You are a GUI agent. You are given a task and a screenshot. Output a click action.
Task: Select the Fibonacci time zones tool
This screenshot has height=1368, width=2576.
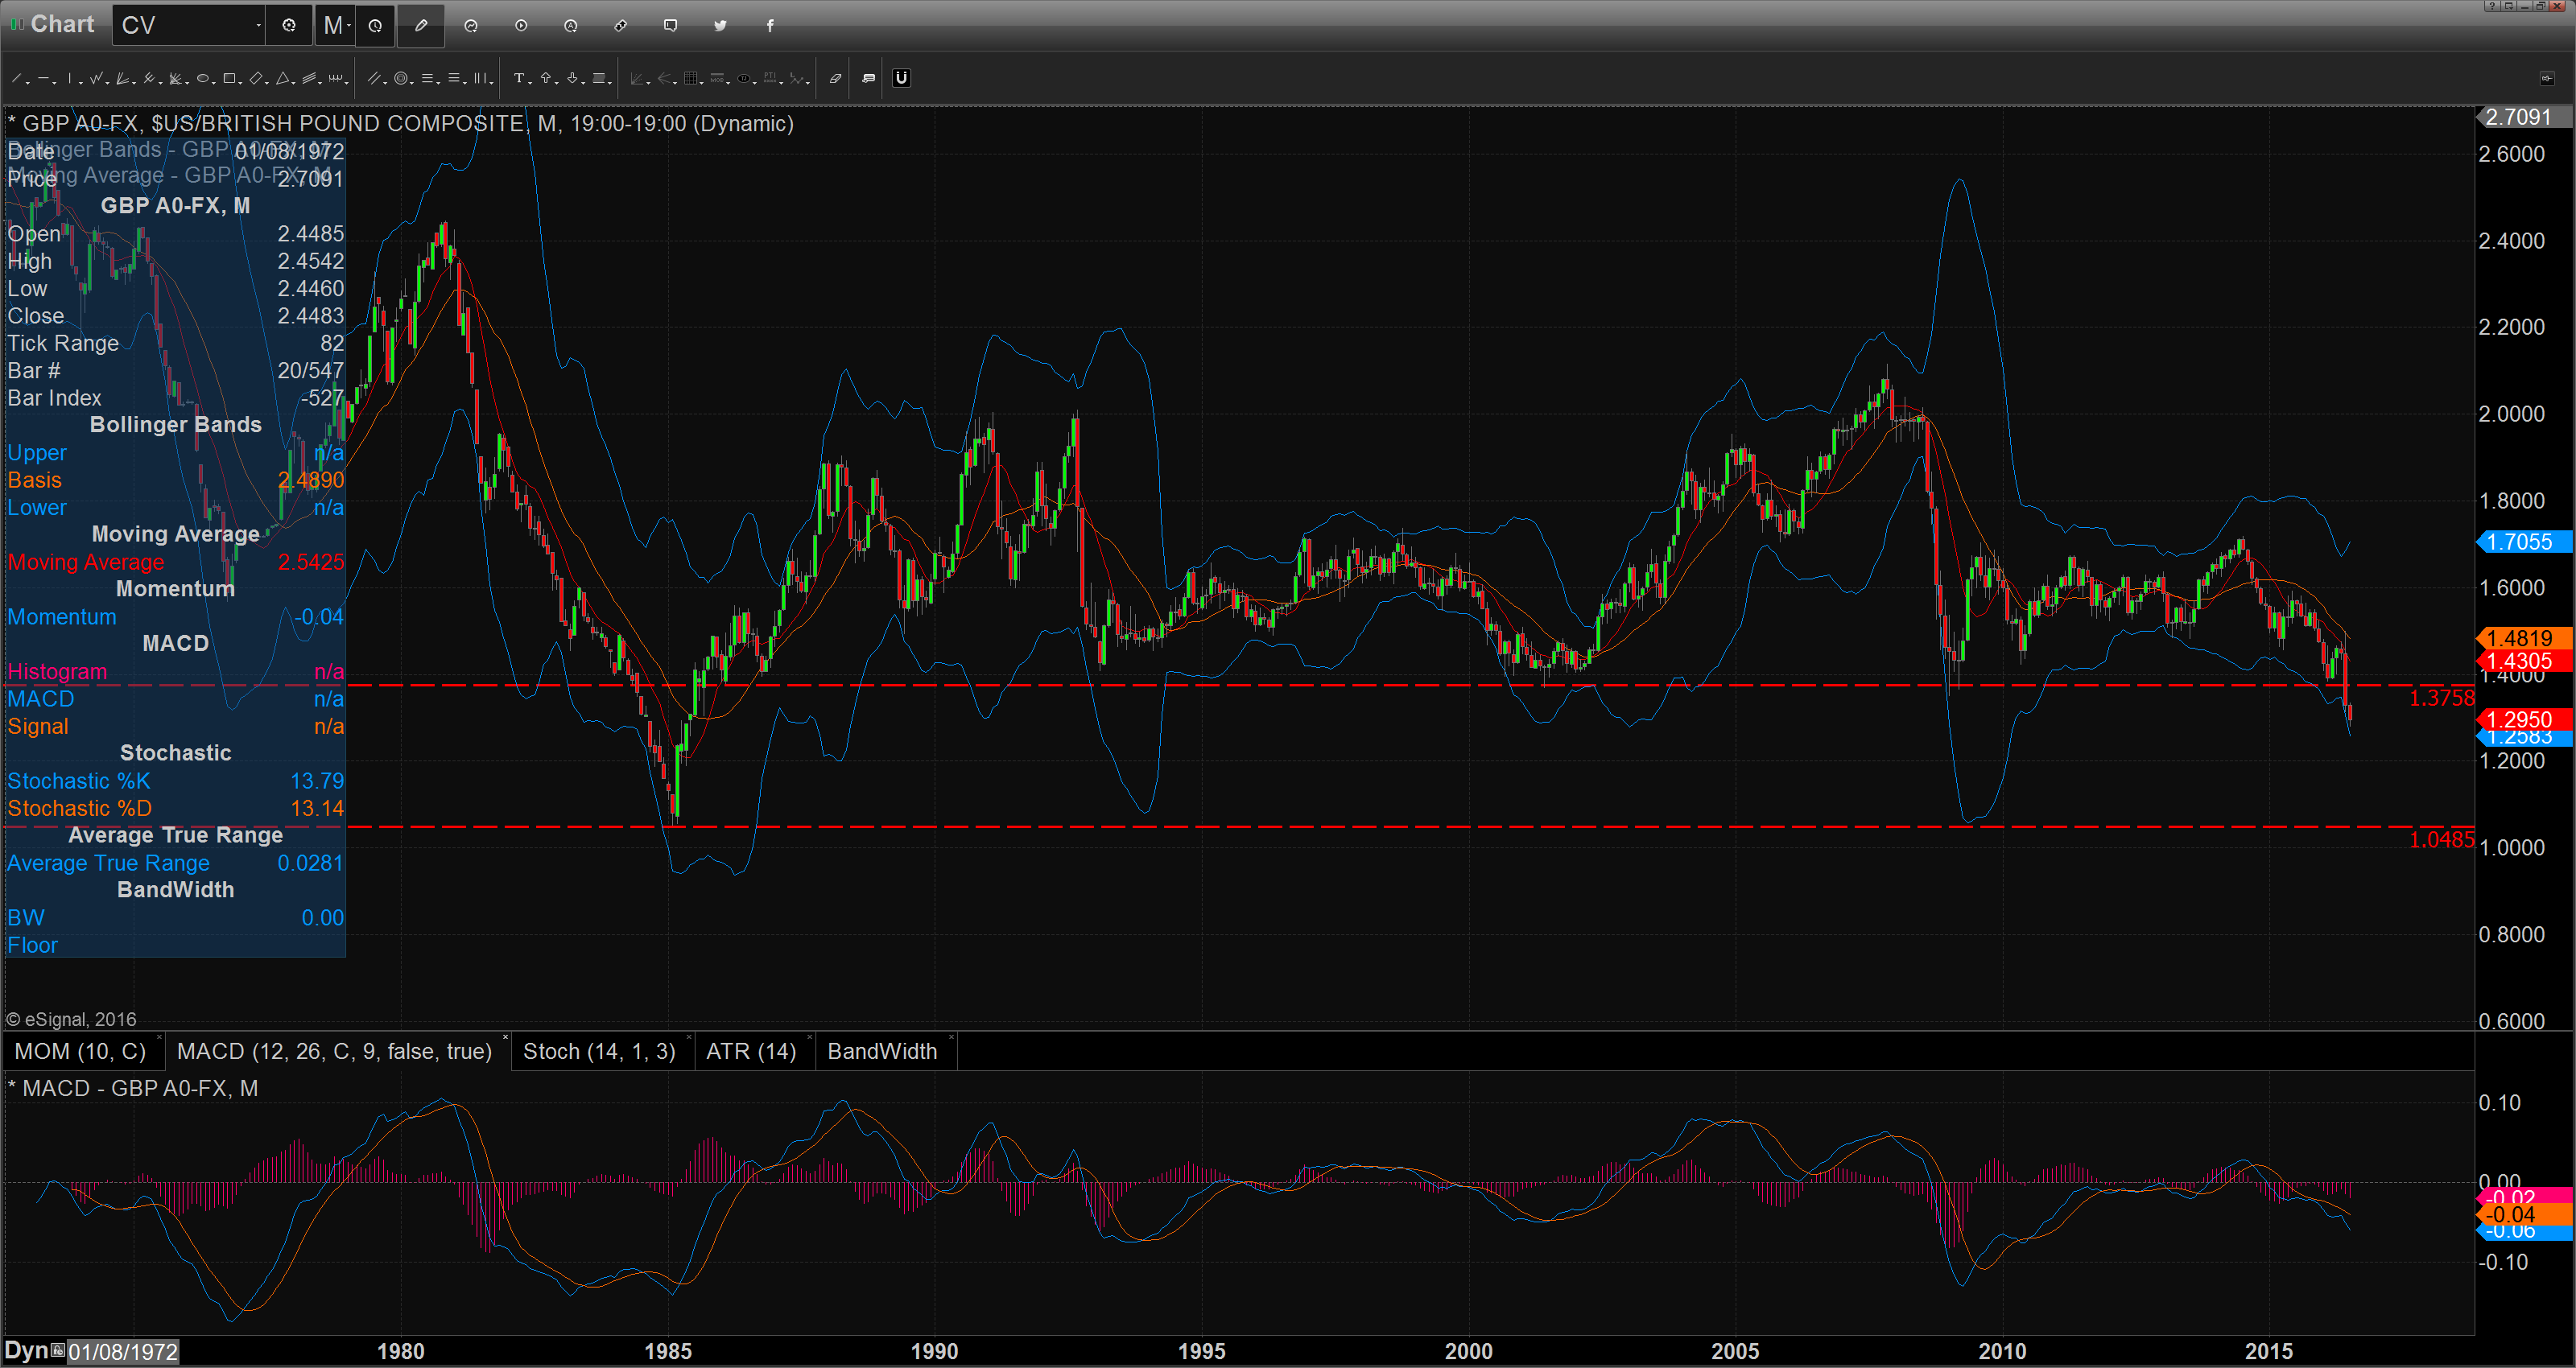point(480,78)
